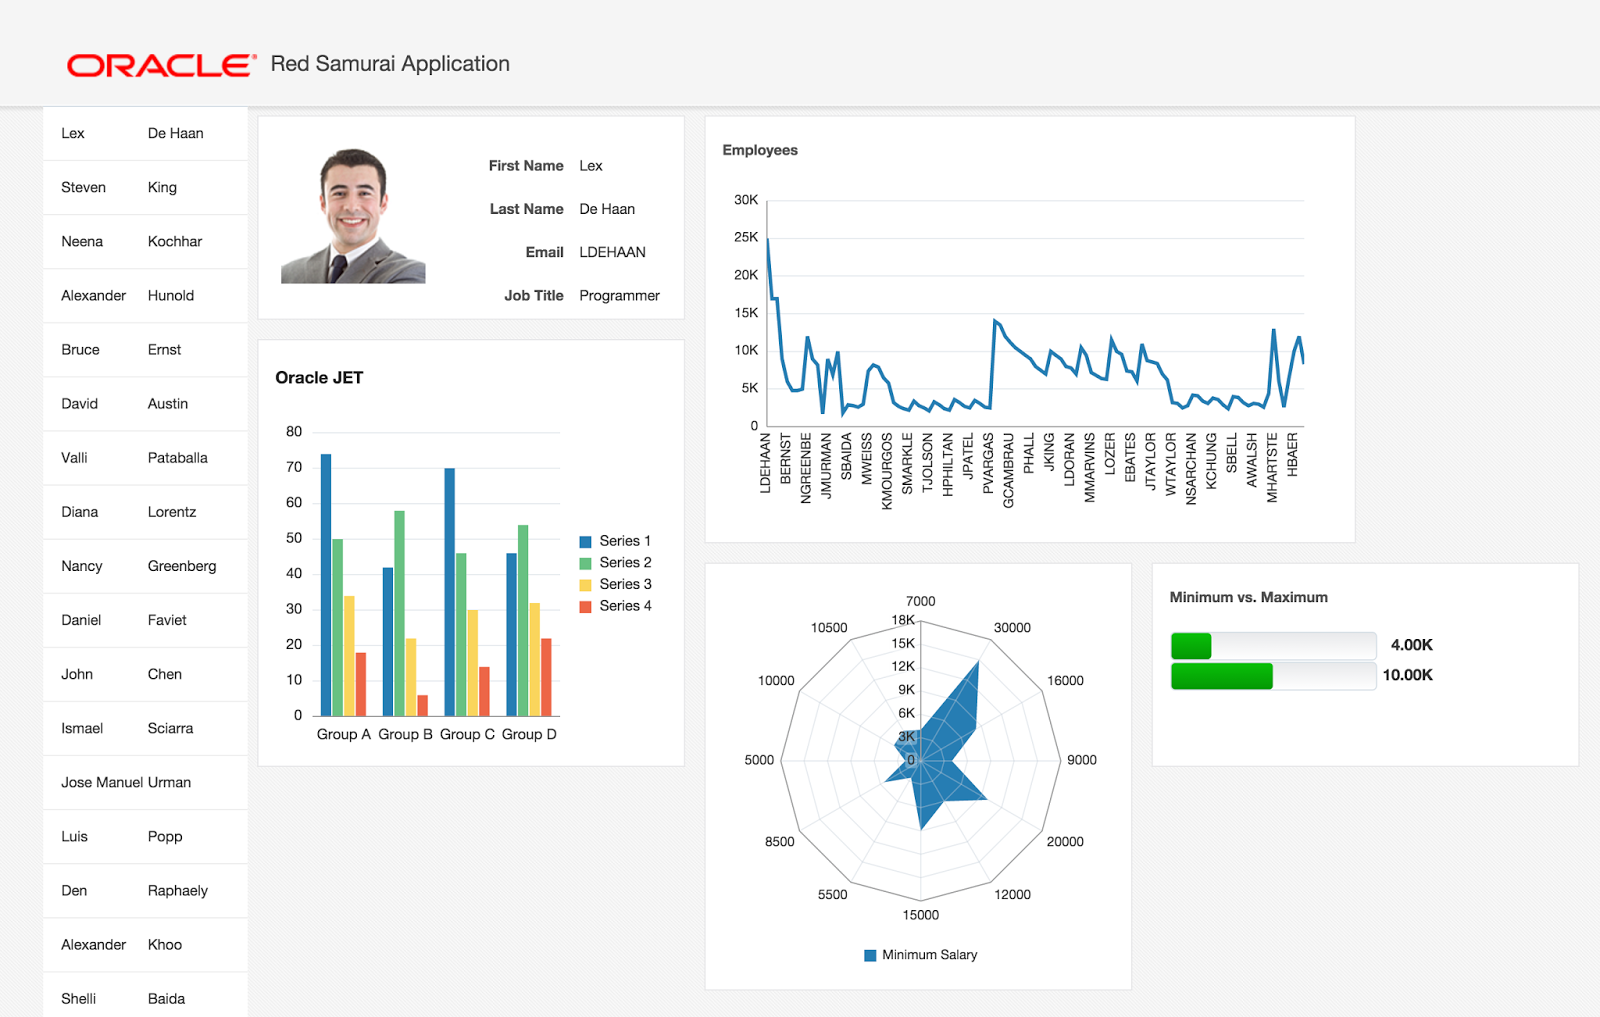Toggle Series 3 visibility in the legend
This screenshot has width=1600, height=1017.
[585, 584]
